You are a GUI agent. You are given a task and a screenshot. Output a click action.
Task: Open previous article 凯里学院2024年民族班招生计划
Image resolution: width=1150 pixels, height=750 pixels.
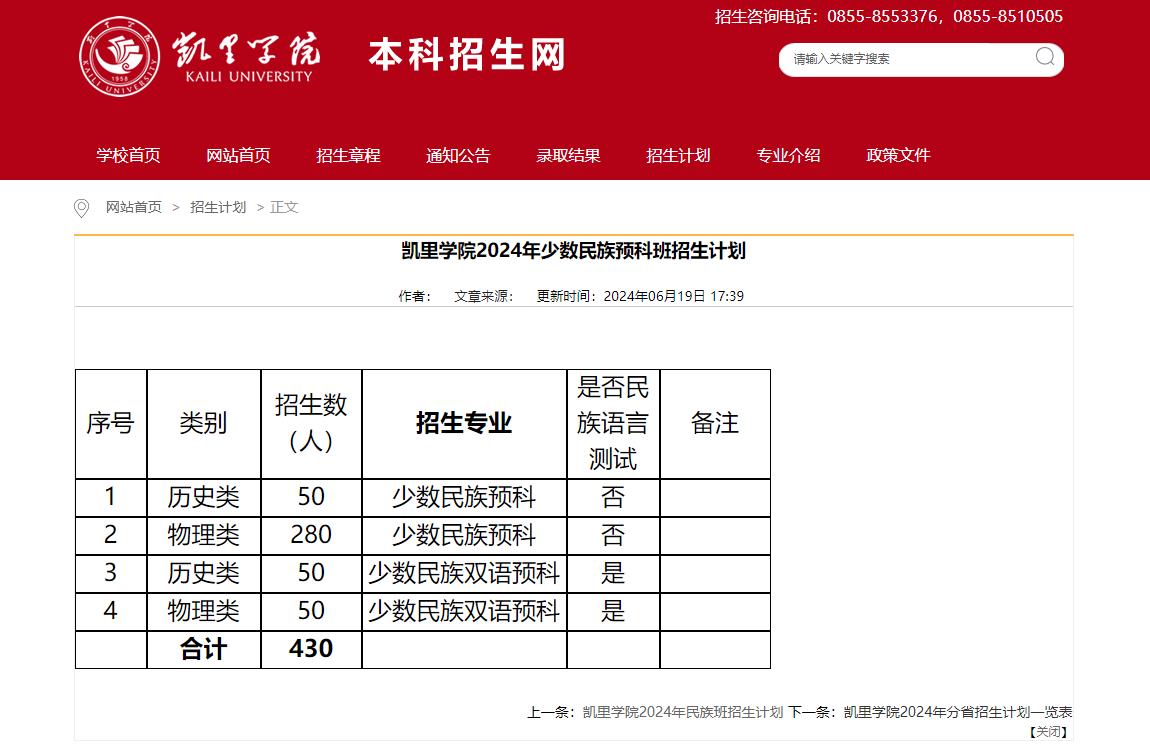[x=683, y=712]
